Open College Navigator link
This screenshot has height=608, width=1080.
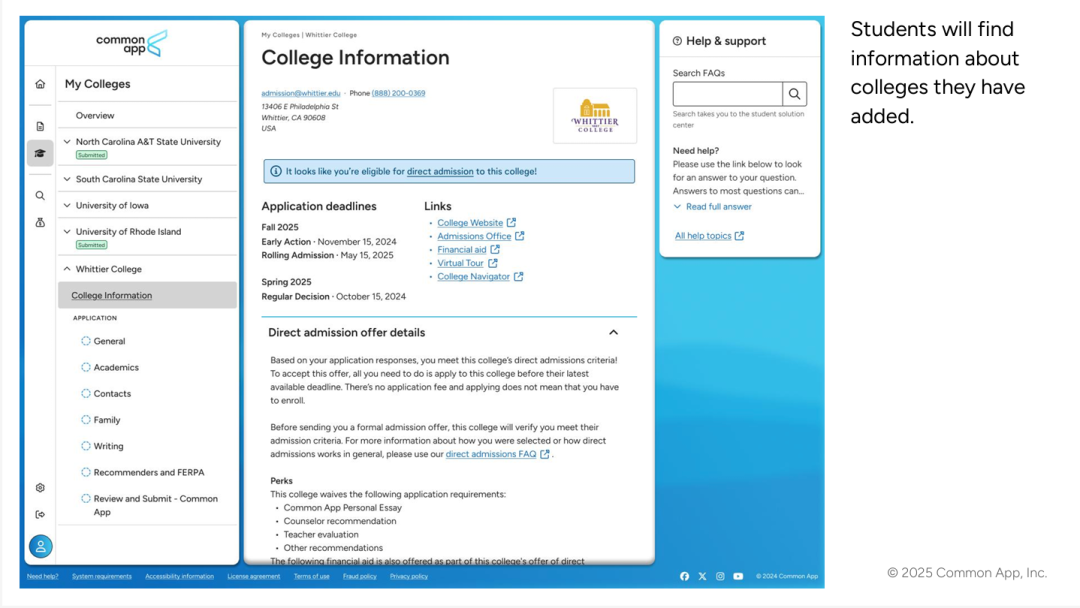click(473, 277)
